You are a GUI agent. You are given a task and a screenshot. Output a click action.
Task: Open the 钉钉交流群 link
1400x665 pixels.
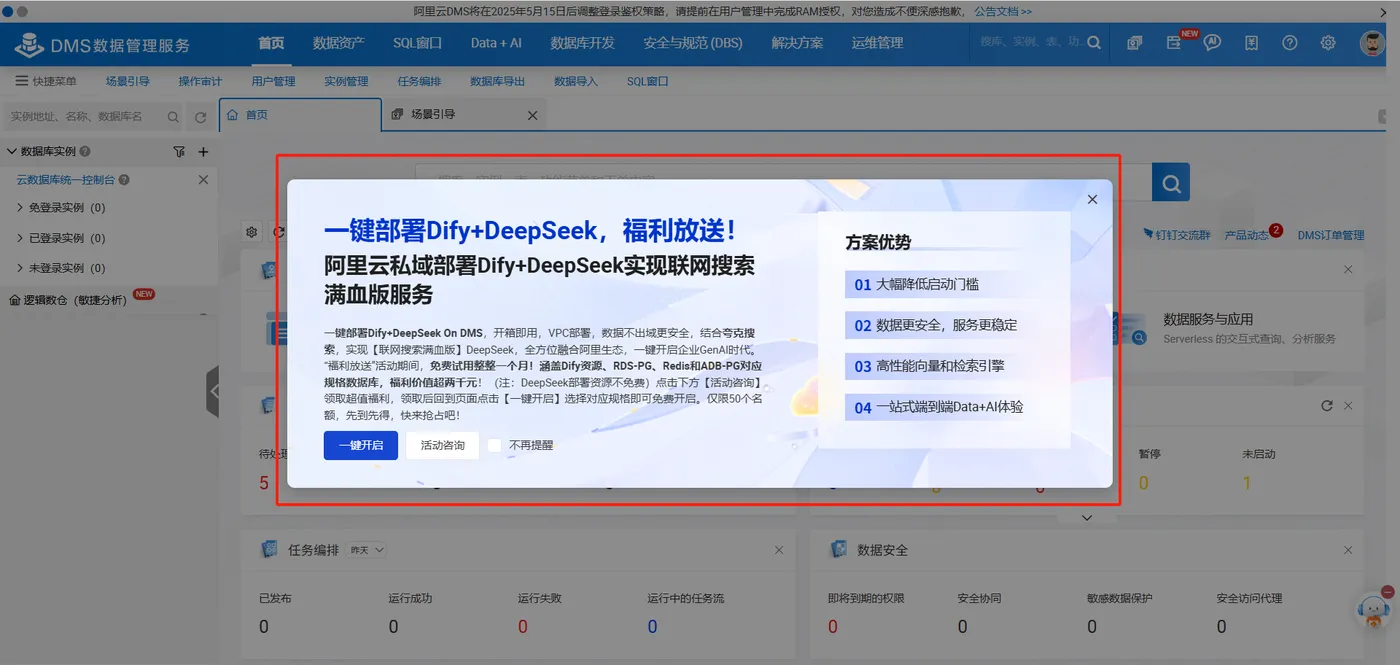coord(1175,235)
